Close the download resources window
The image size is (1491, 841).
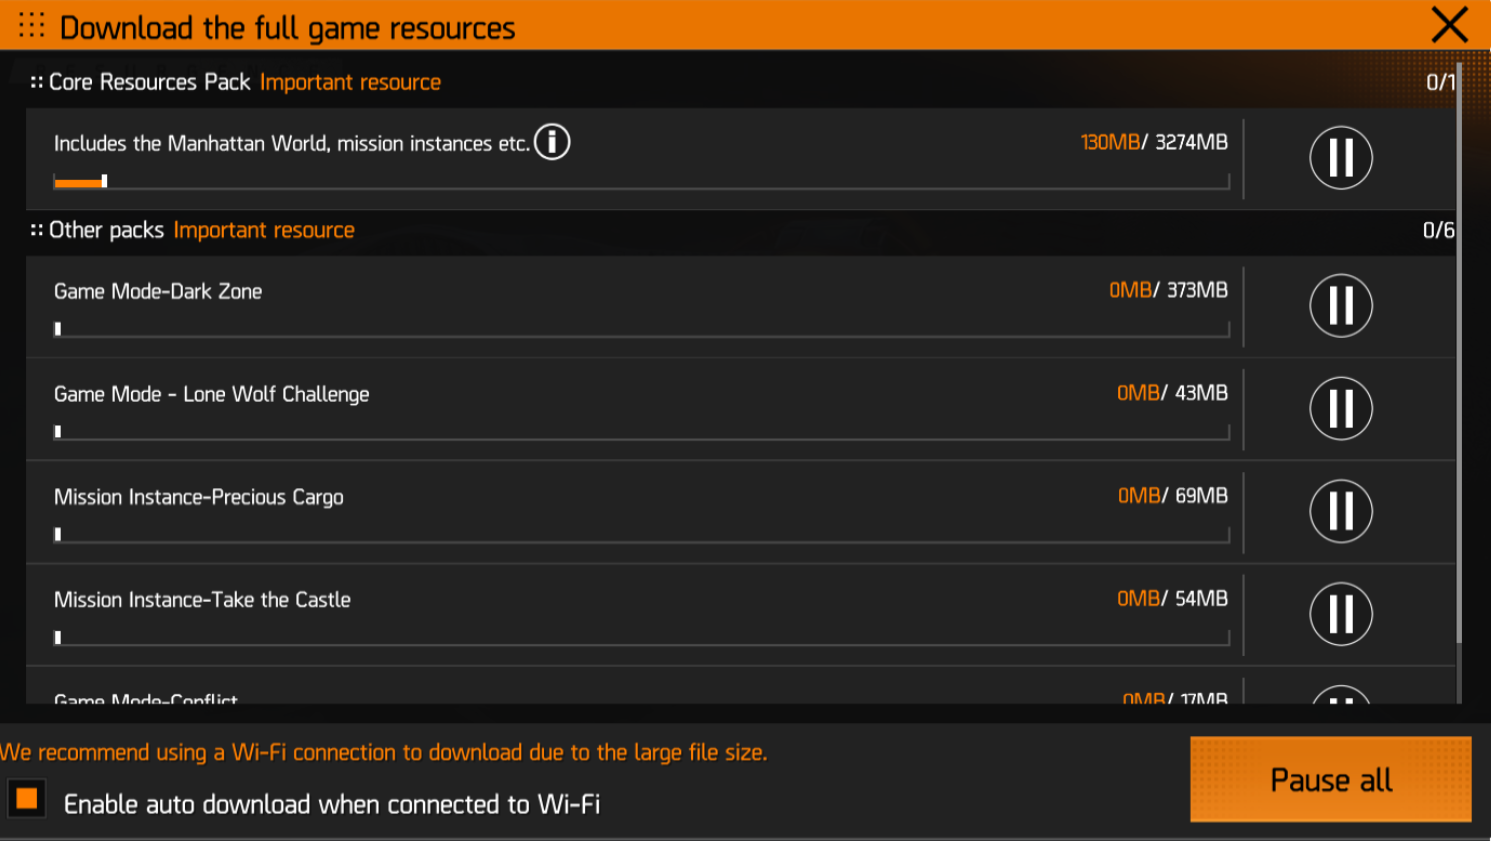pyautogui.click(x=1449, y=25)
